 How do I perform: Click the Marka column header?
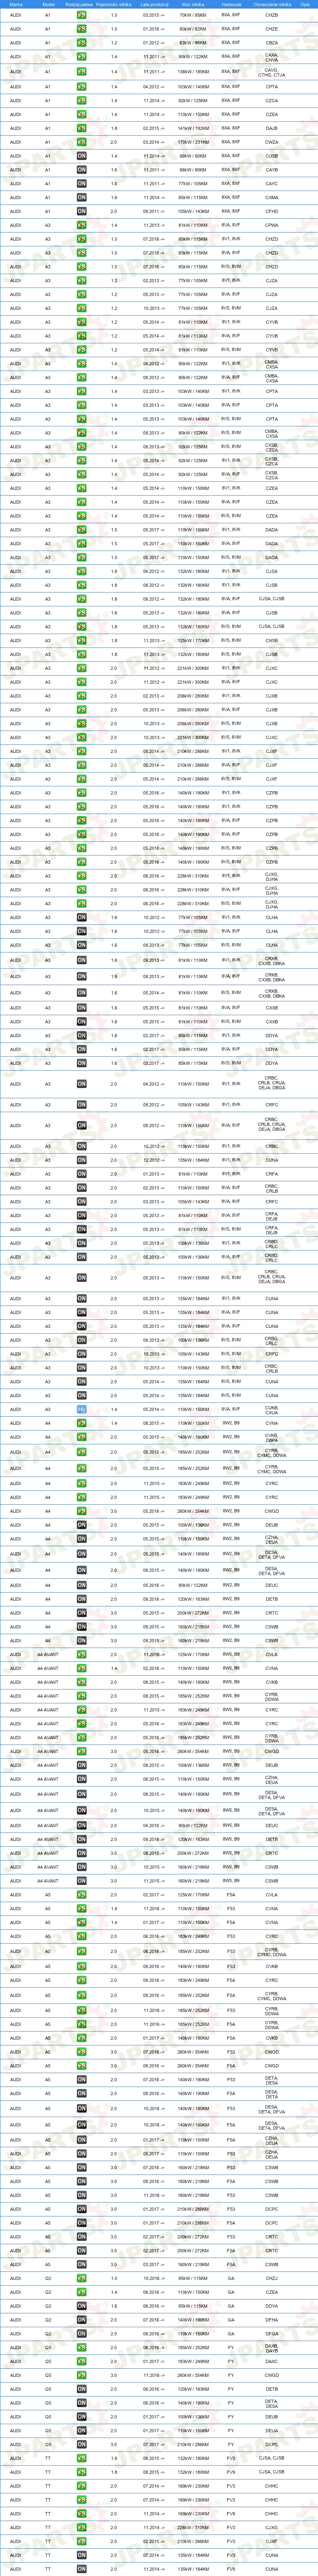[16, 4]
